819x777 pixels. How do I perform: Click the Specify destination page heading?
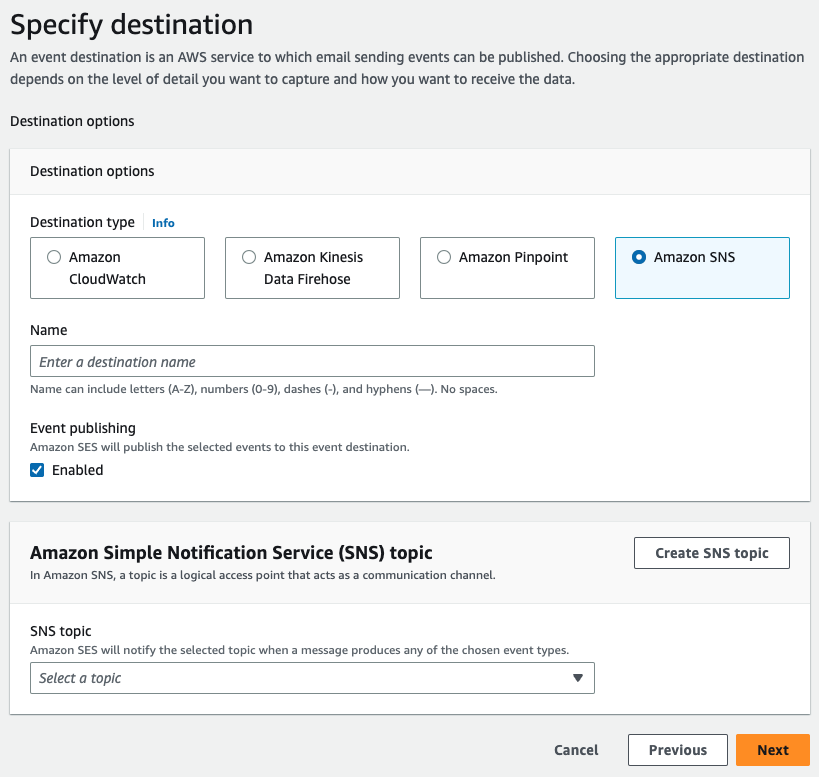tap(131, 23)
